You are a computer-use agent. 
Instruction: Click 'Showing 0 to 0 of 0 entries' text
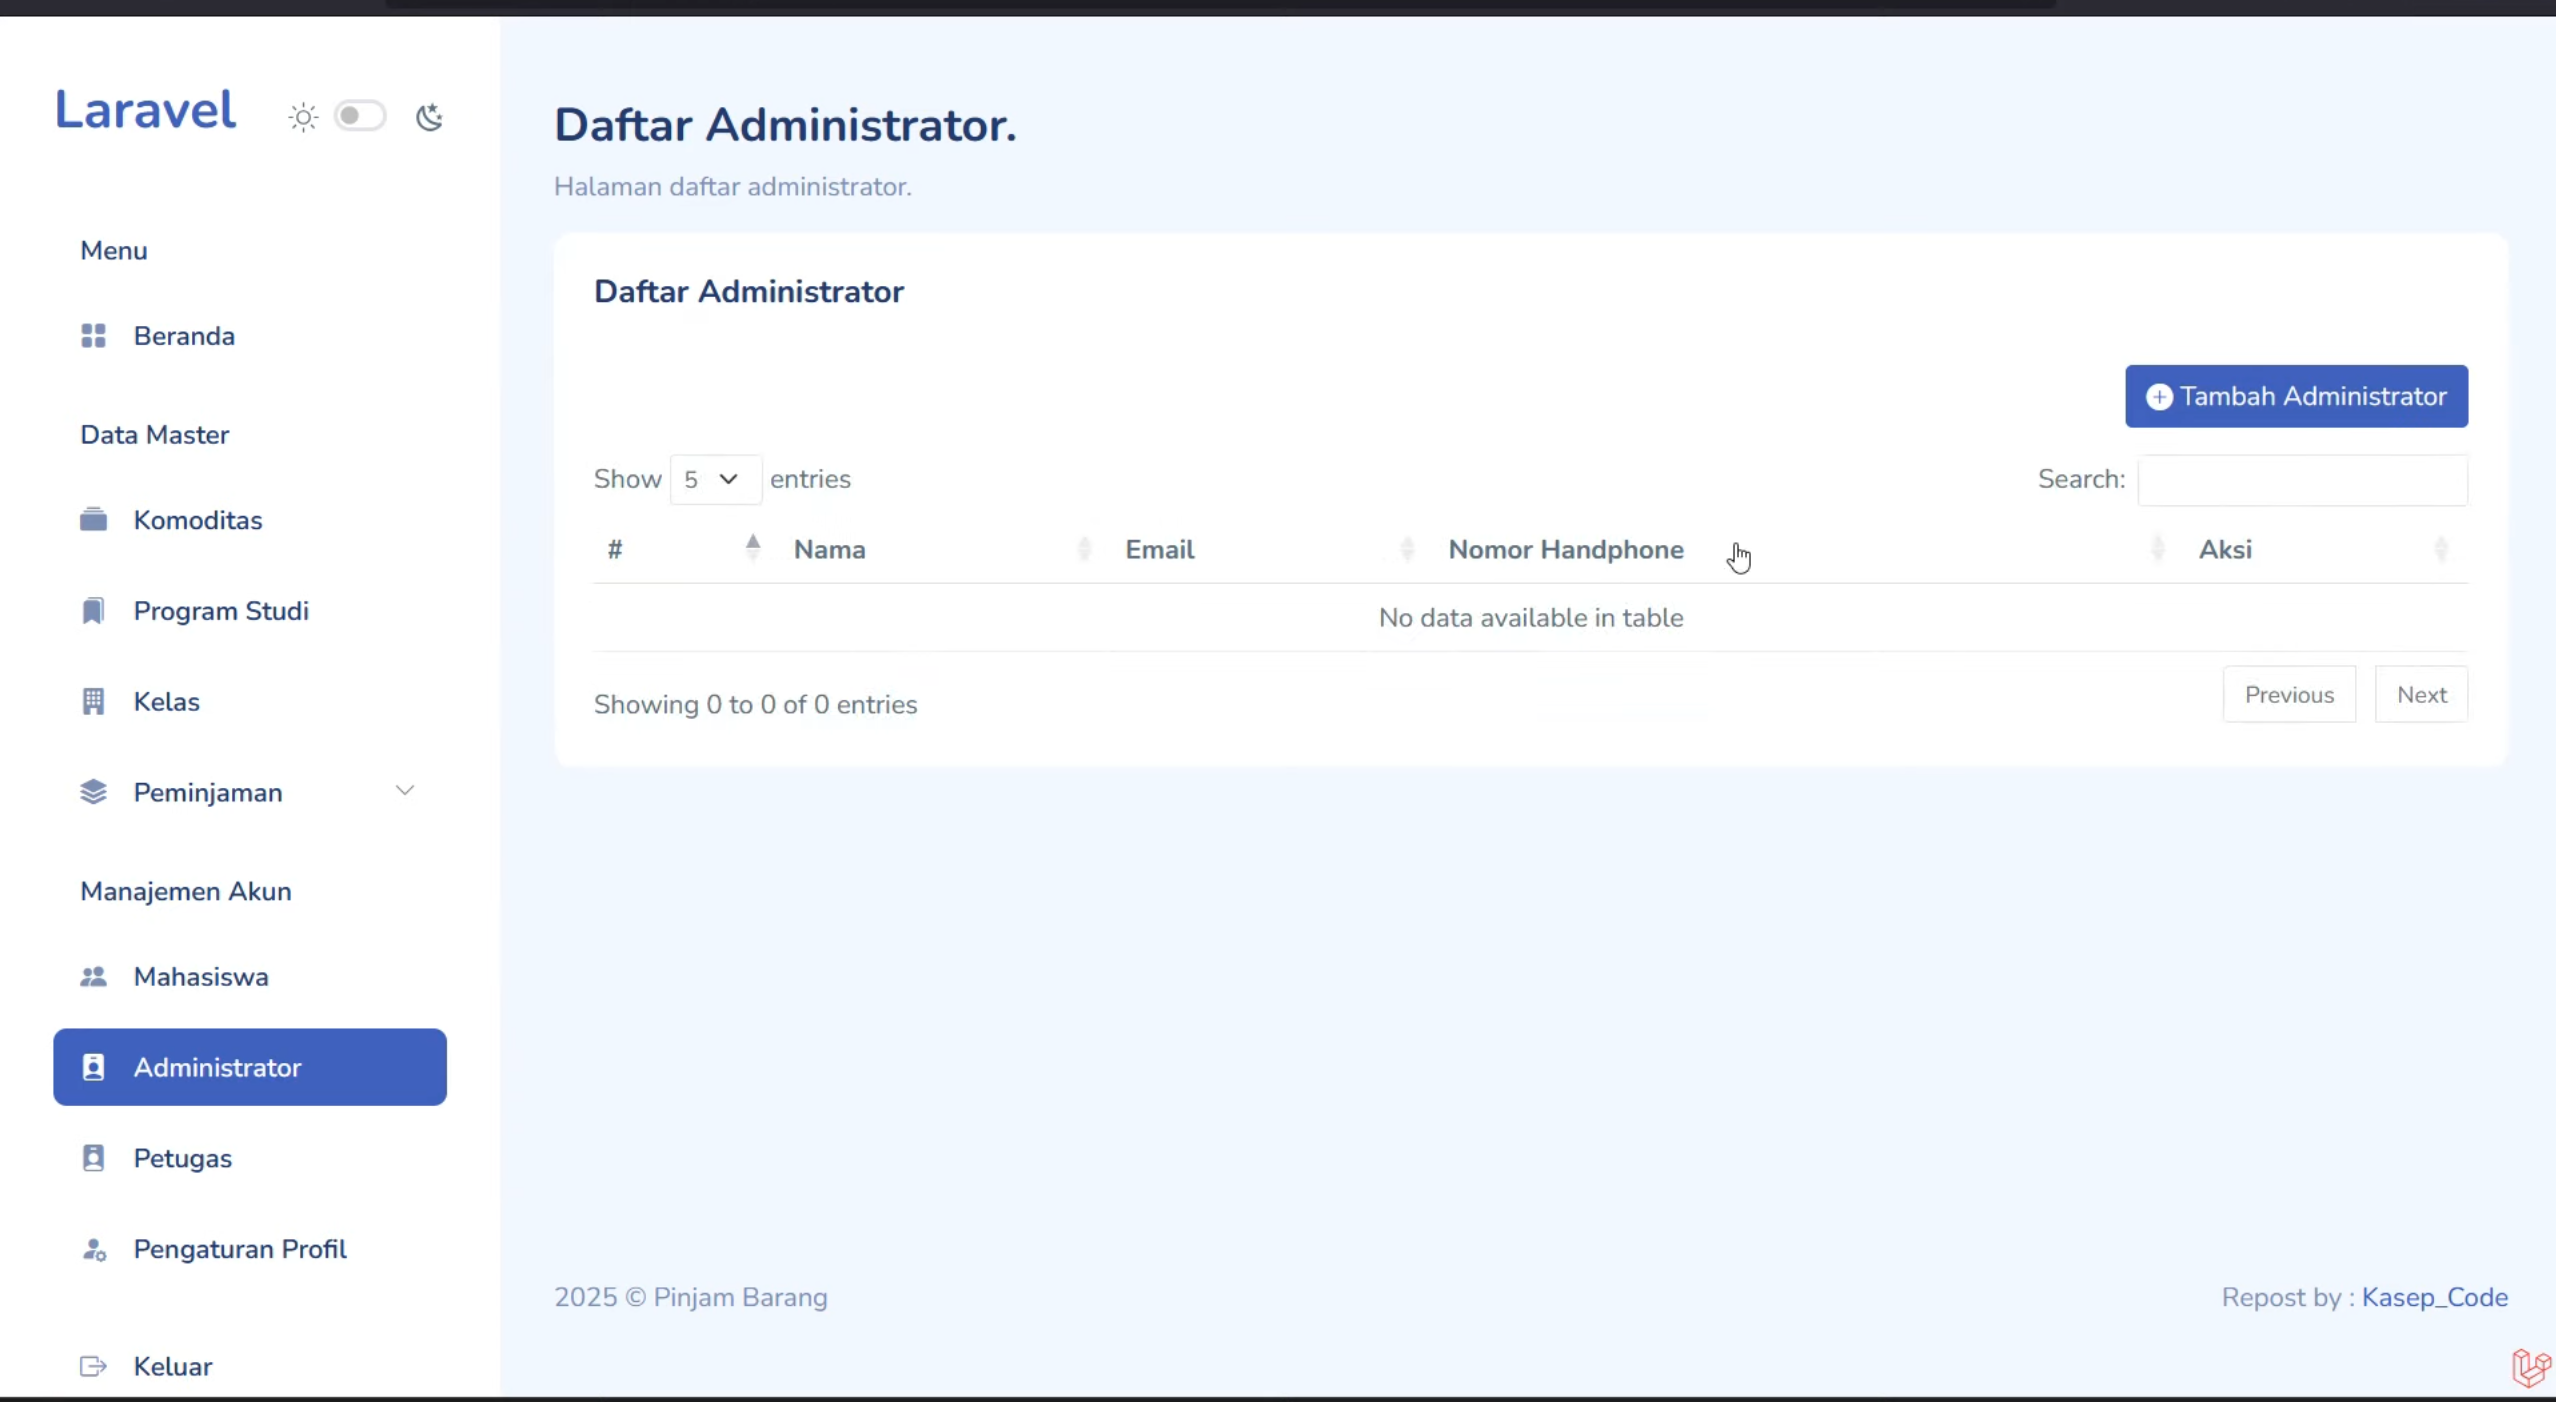pyautogui.click(x=755, y=705)
